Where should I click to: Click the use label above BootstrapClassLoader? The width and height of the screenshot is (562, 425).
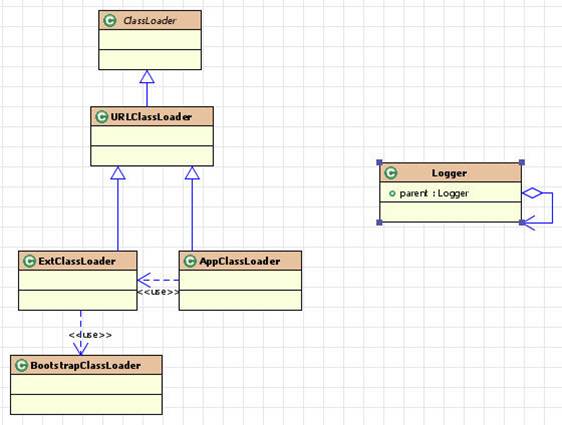point(90,335)
